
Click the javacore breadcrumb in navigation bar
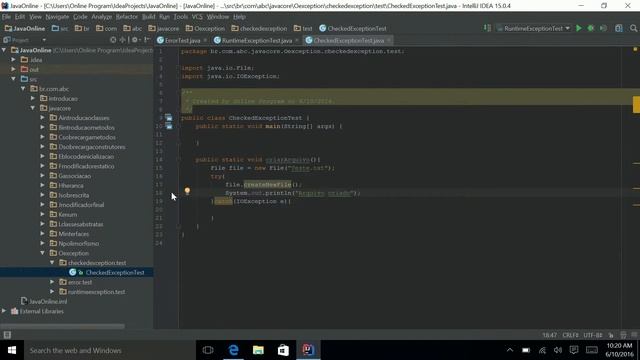pyautogui.click(x=164, y=29)
